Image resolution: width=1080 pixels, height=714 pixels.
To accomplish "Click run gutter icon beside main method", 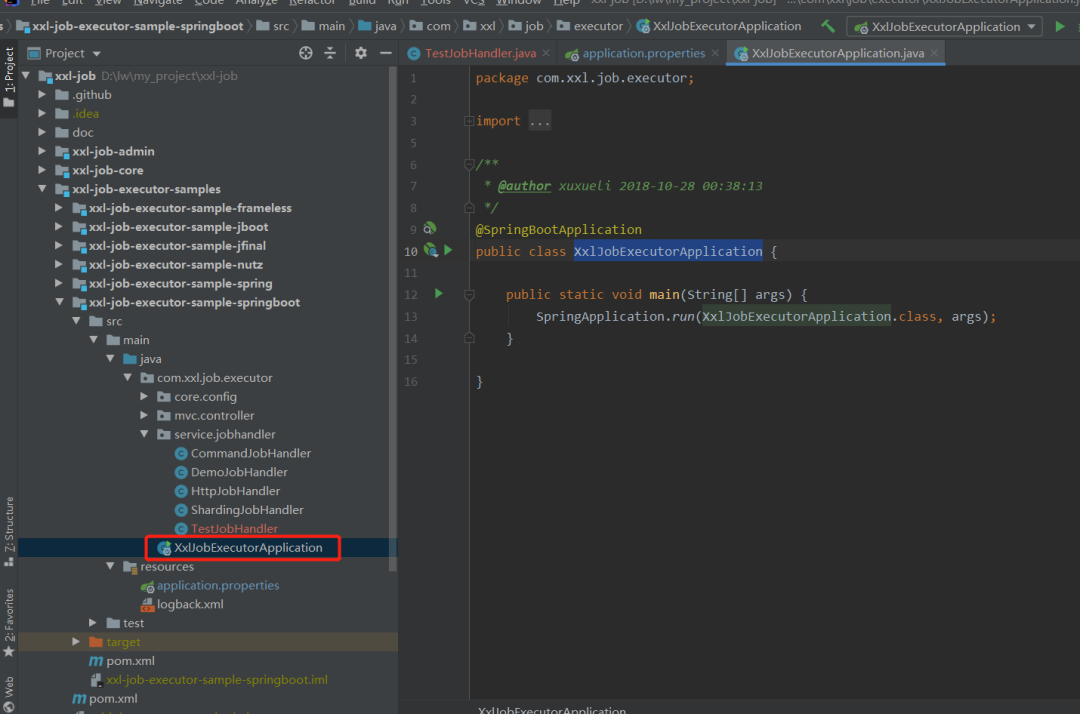I will [x=438, y=294].
